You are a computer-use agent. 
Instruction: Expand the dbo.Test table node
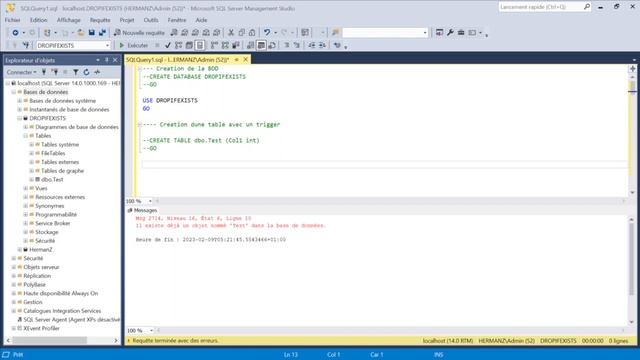coord(31,180)
